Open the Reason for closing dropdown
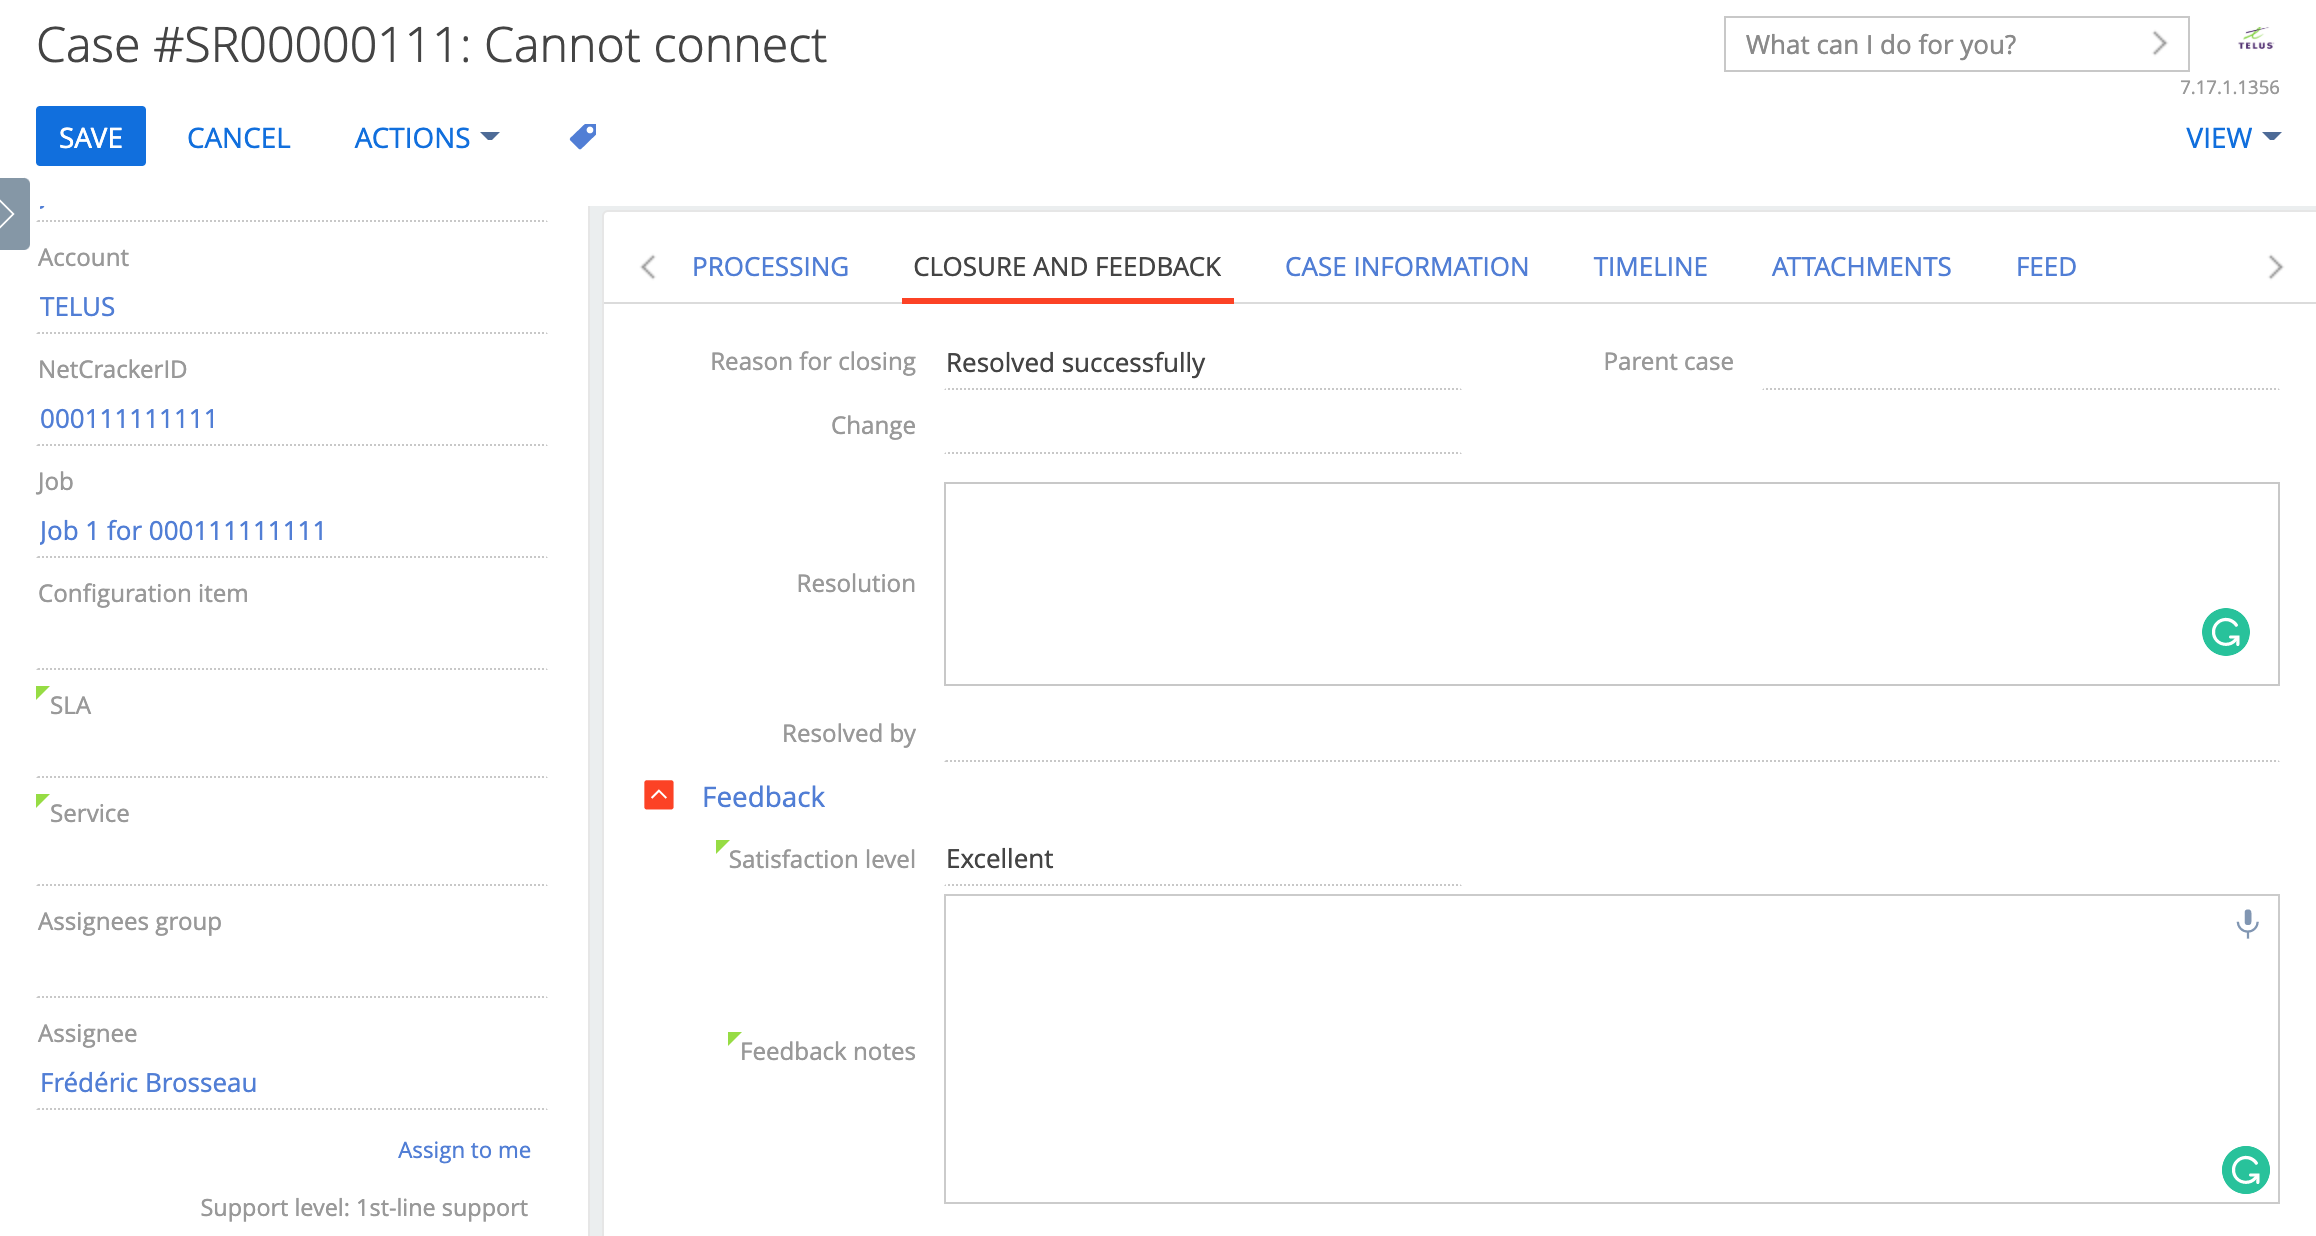The image size is (2316, 1236). 1202,363
